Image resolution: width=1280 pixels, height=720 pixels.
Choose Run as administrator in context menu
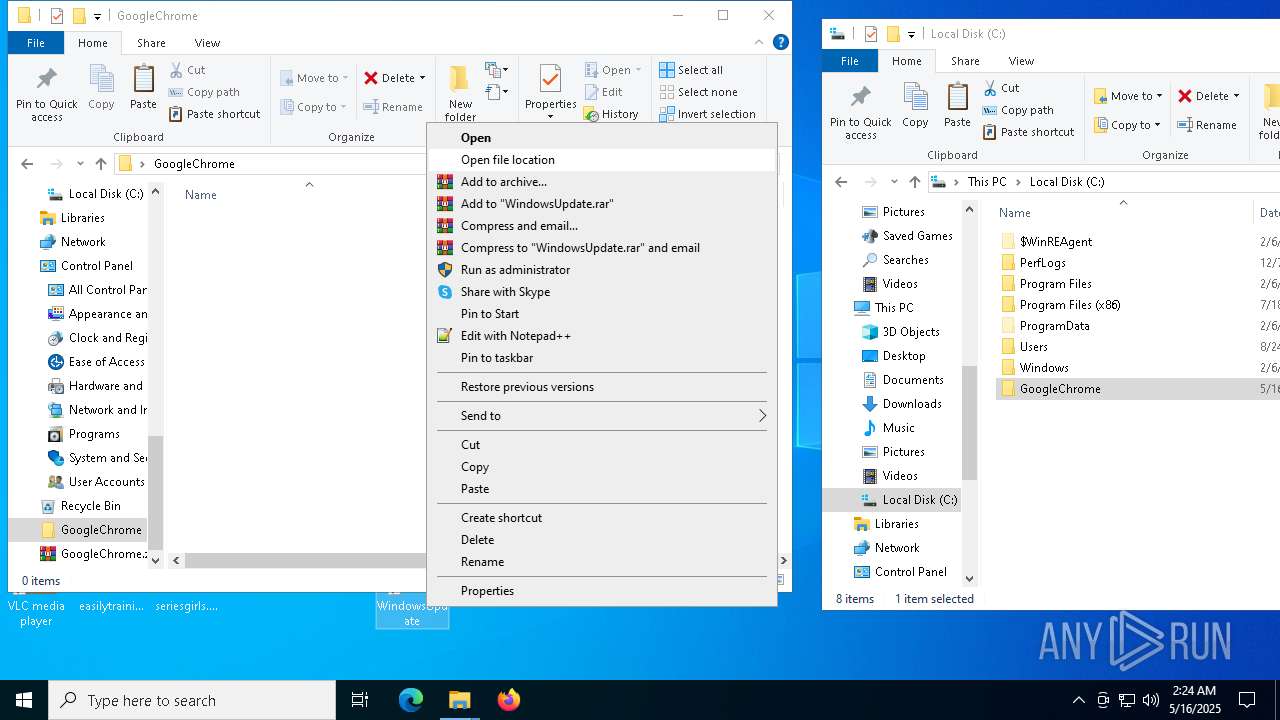point(602,270)
